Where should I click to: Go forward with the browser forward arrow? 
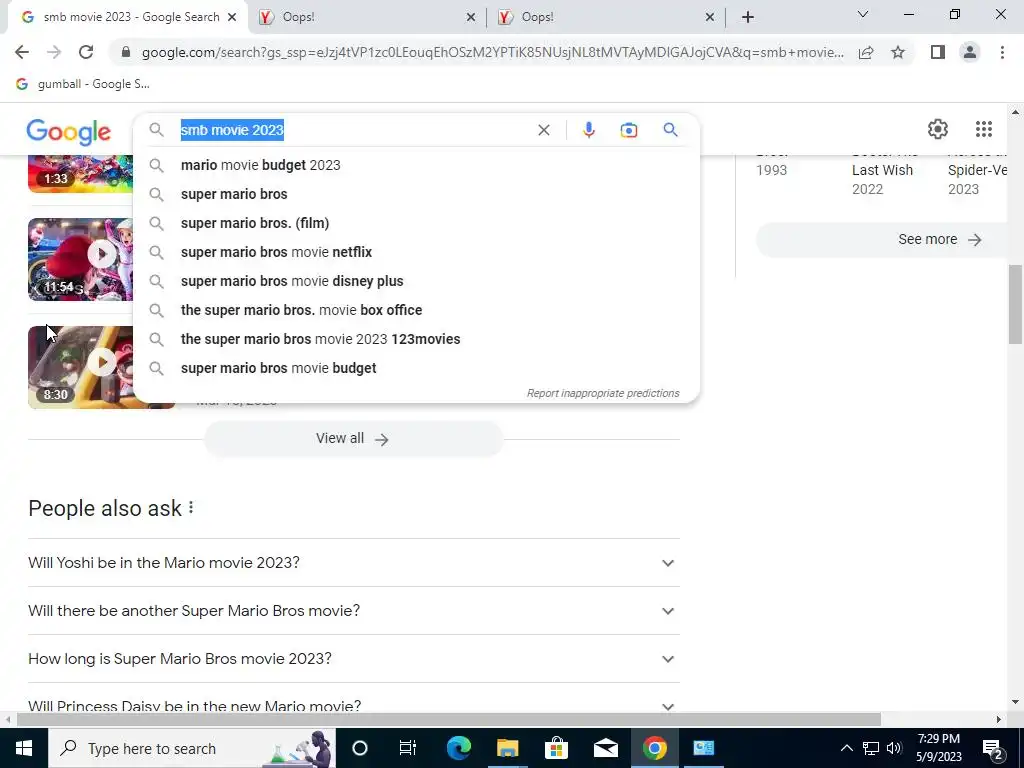click(54, 52)
